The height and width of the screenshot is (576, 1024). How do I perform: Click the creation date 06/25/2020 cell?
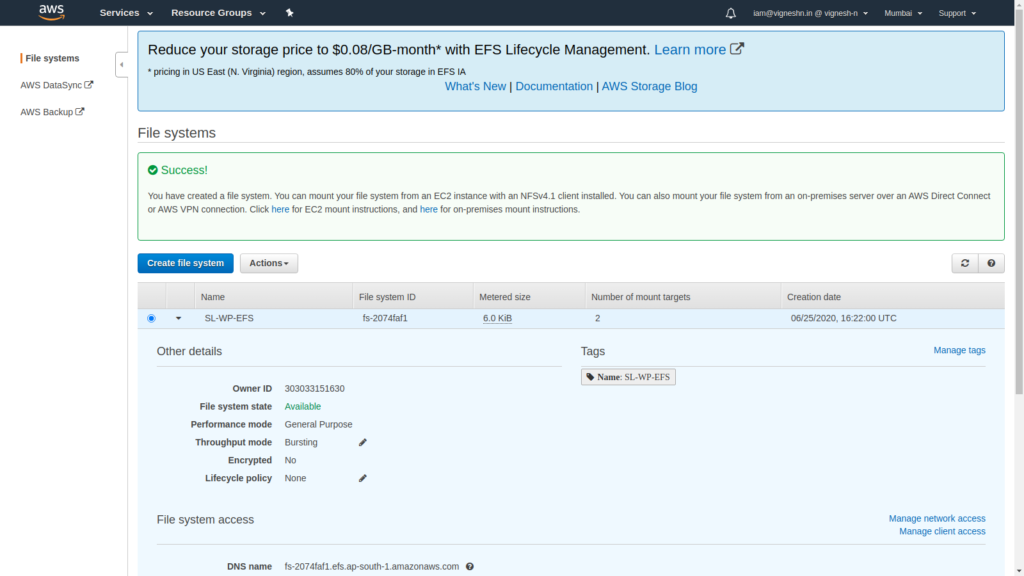pyautogui.click(x=844, y=319)
